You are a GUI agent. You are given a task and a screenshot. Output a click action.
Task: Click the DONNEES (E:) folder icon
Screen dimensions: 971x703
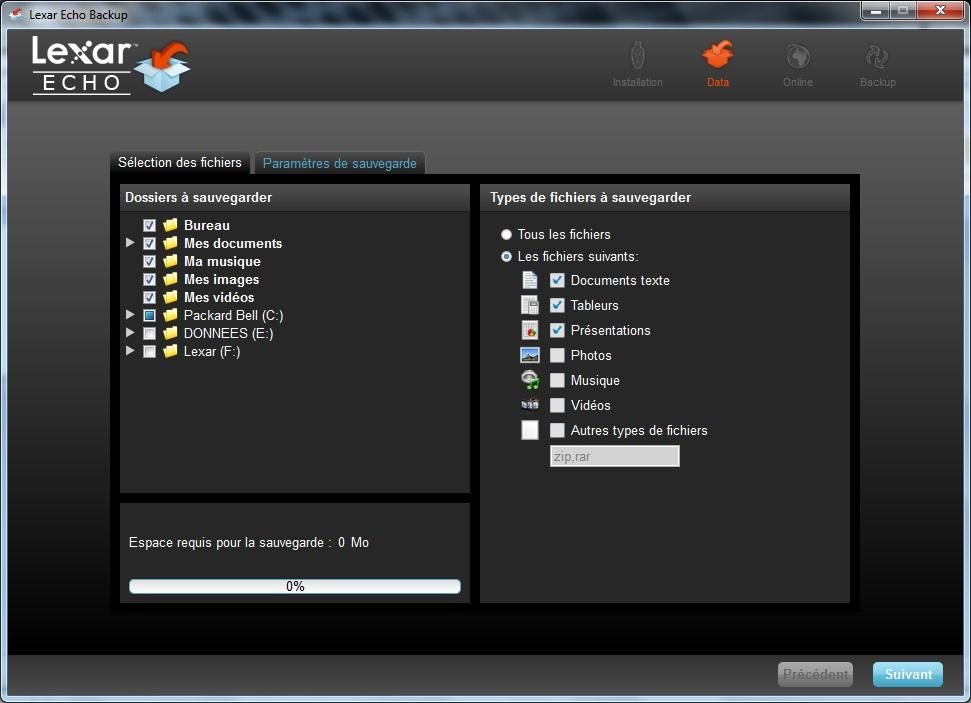(x=170, y=333)
